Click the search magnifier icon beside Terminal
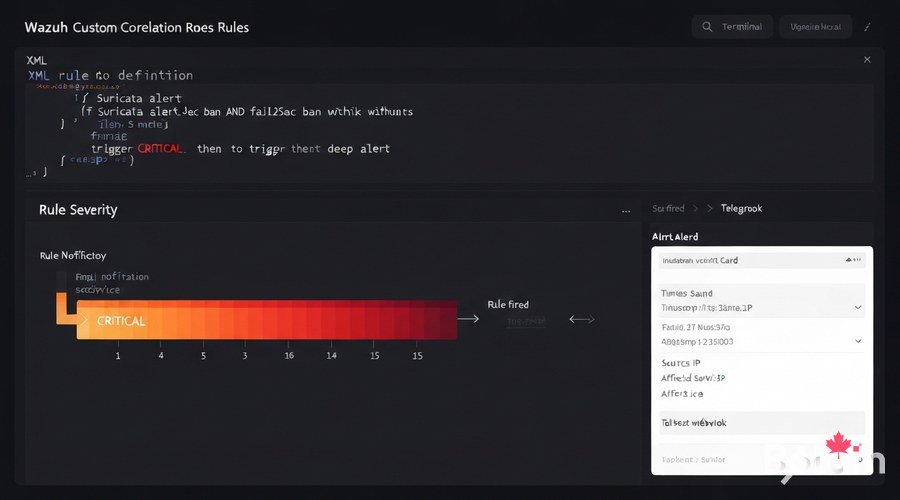The image size is (900, 500). click(707, 26)
